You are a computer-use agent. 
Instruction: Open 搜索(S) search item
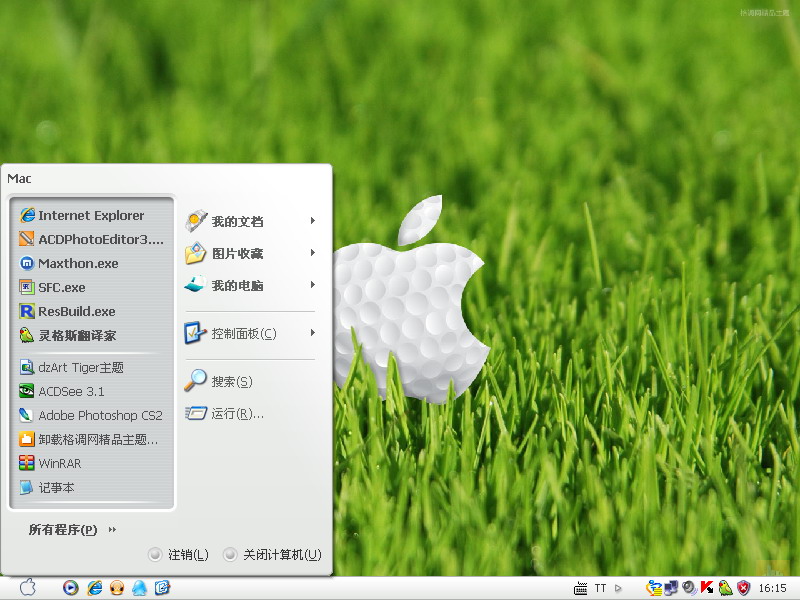click(x=250, y=381)
